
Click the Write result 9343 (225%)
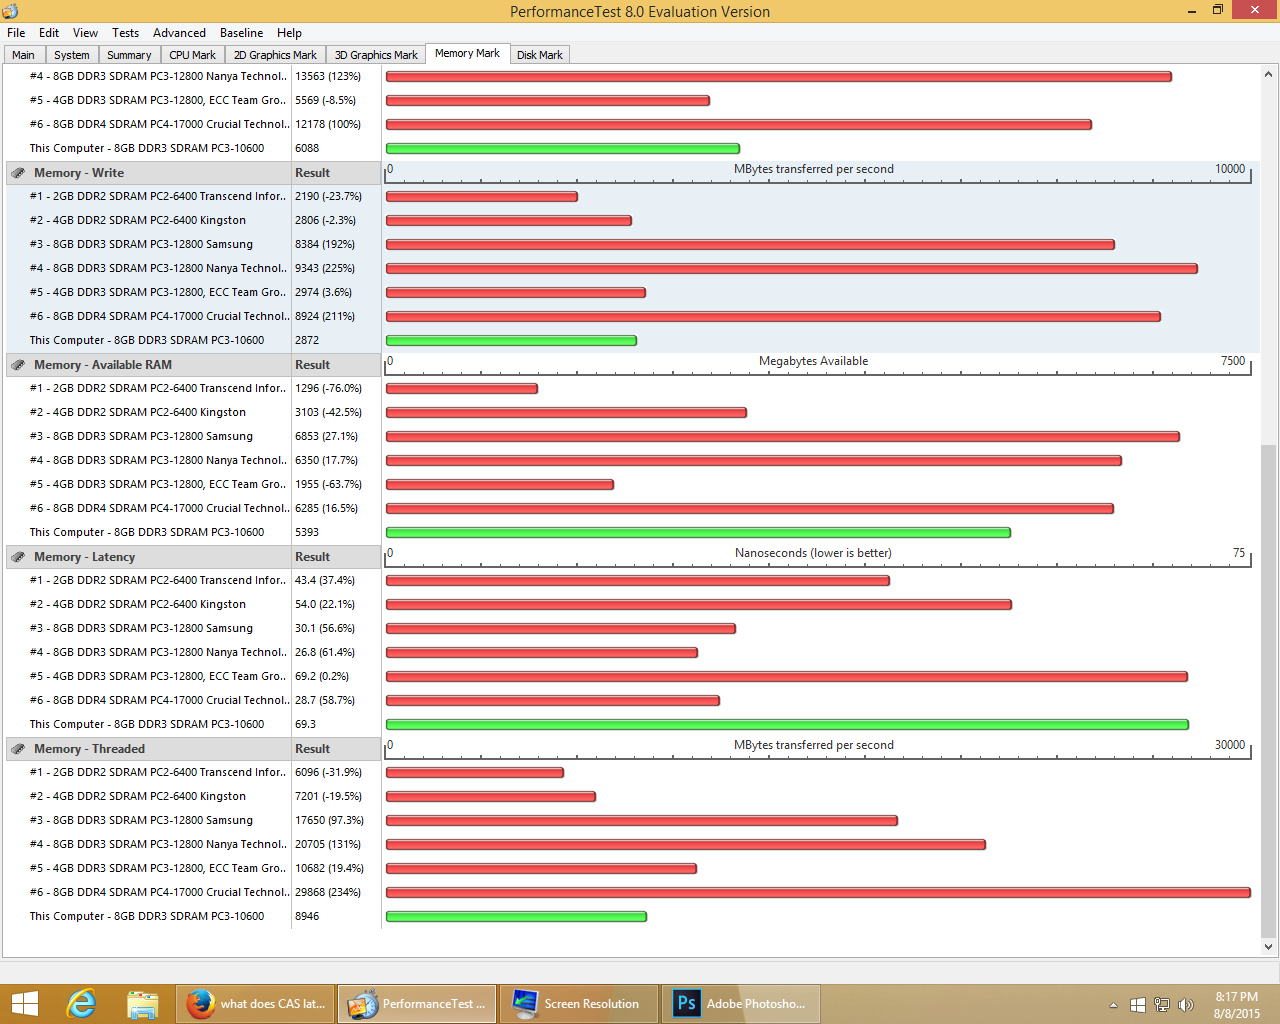324,269
